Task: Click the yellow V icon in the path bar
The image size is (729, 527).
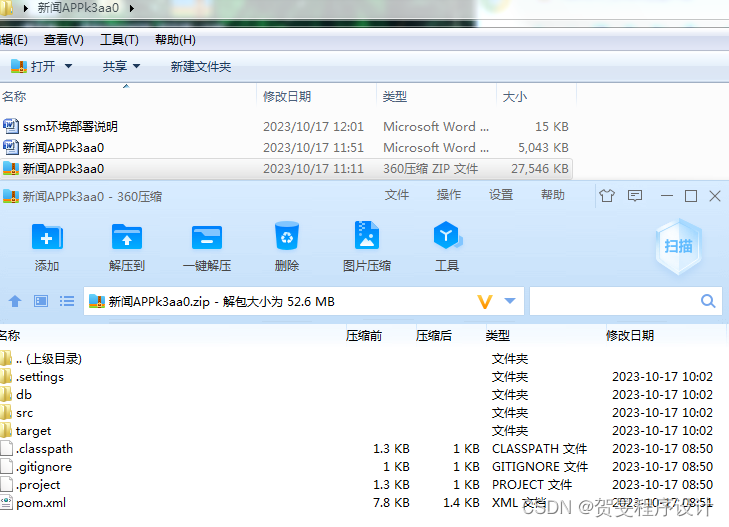Action: (x=485, y=302)
